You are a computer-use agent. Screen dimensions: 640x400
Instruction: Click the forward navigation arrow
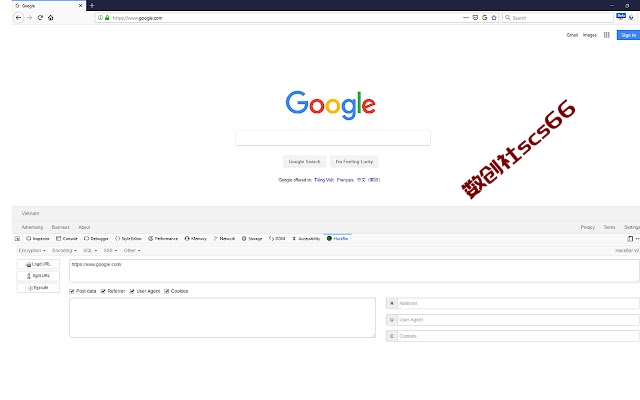29,18
